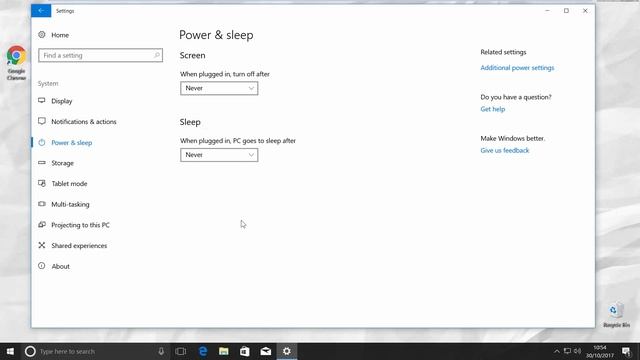Image resolution: width=640 pixels, height=360 pixels.
Task: Click the Projecting to this PC icon
Action: click(x=42, y=224)
